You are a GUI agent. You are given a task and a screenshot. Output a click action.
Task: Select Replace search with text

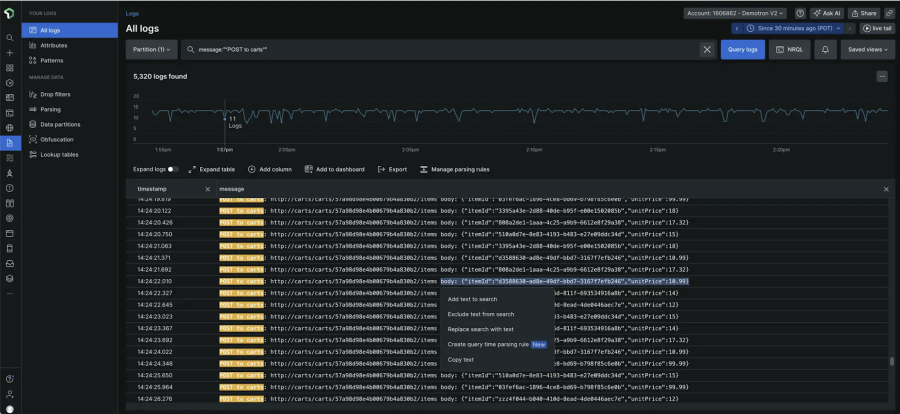point(480,330)
